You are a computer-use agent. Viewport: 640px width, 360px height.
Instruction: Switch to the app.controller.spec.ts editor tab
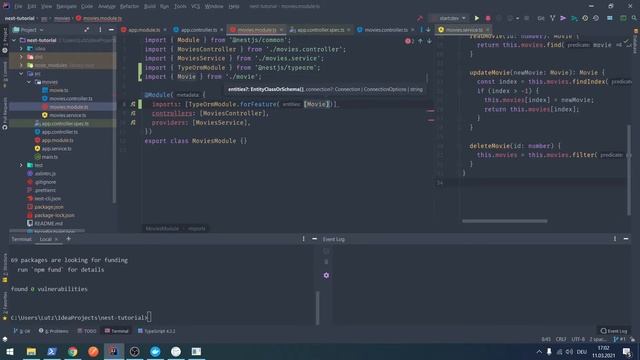(320, 30)
